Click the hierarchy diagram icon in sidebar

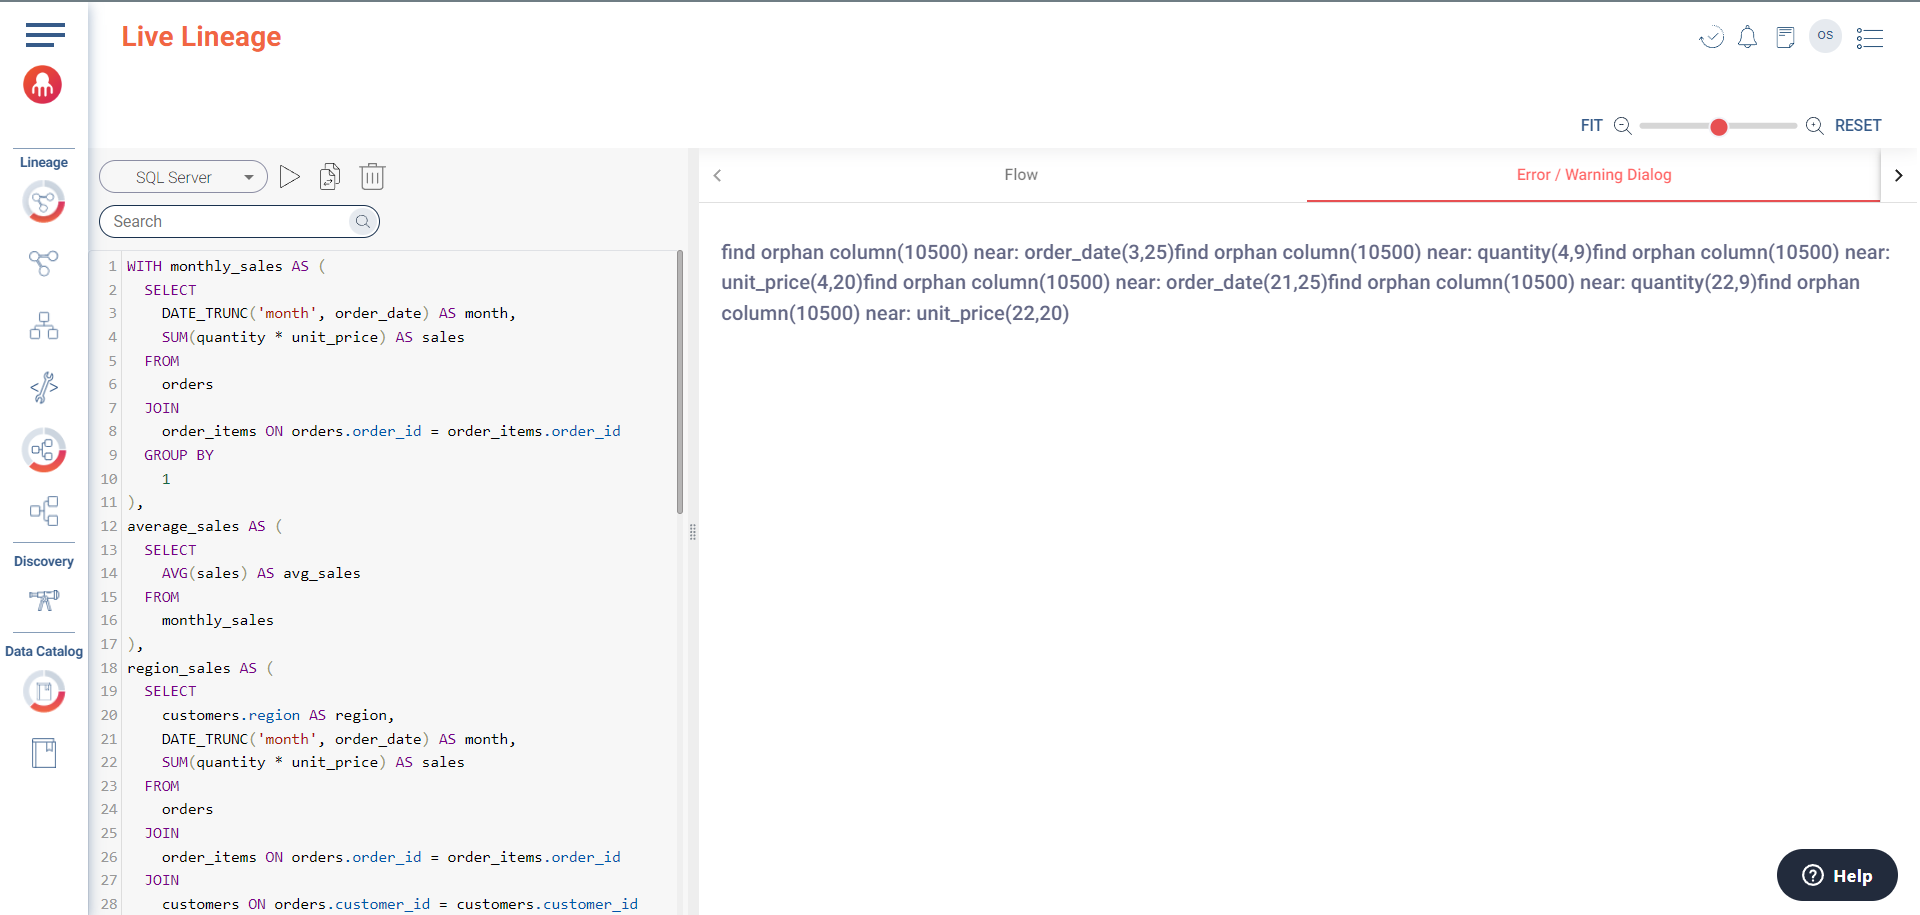(x=44, y=326)
